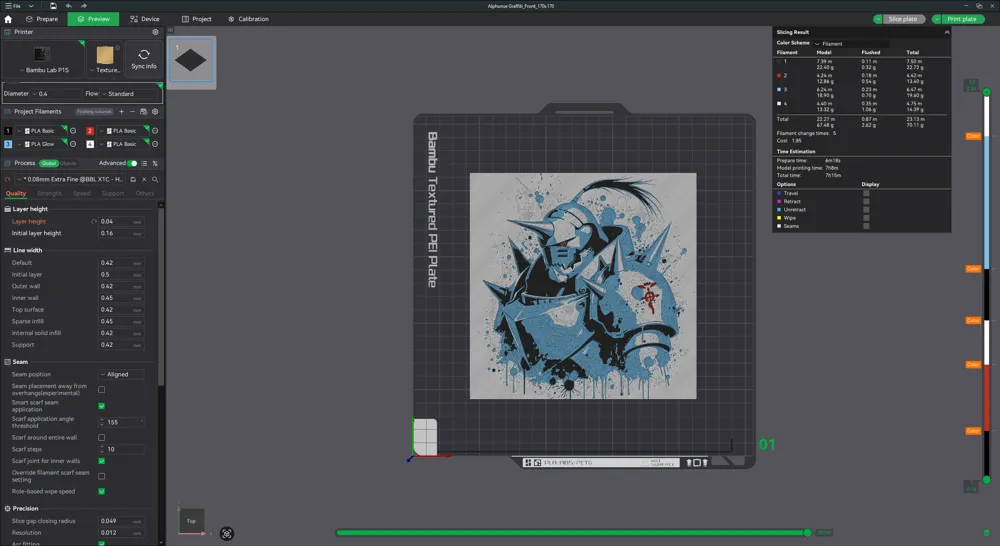Viewport: 1000px width, 546px height.
Task: Uncheck Scarf joint for inner walls
Action: (101, 461)
